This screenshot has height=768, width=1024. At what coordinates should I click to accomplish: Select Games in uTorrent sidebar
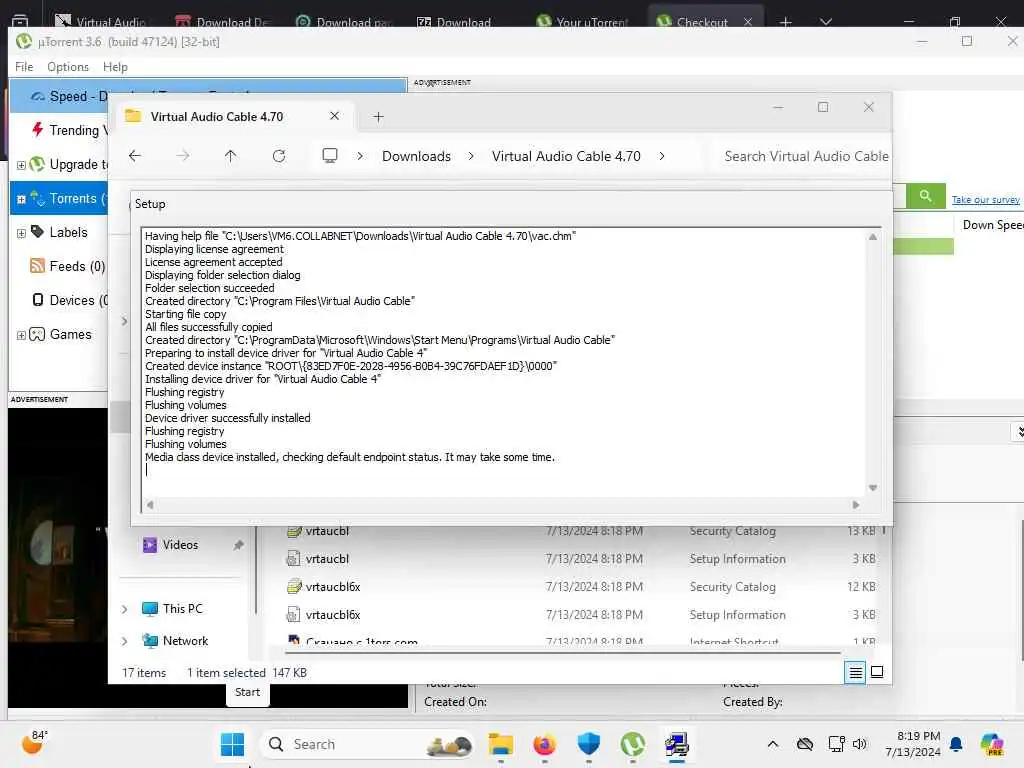click(71, 334)
